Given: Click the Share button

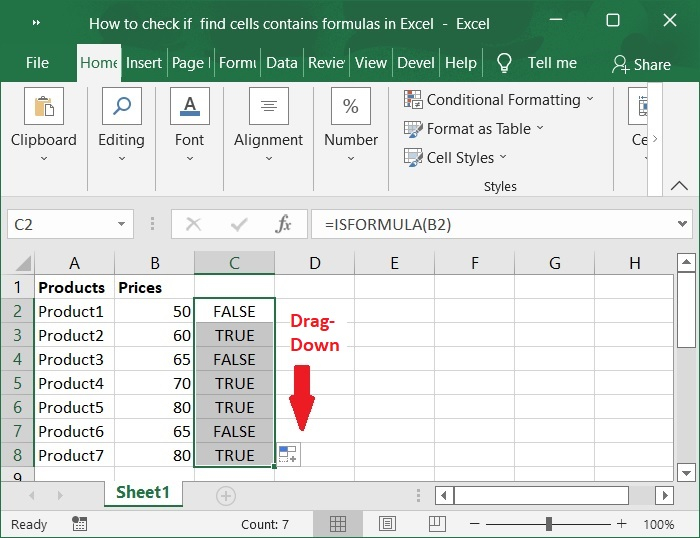Looking at the screenshot, I should pos(641,64).
